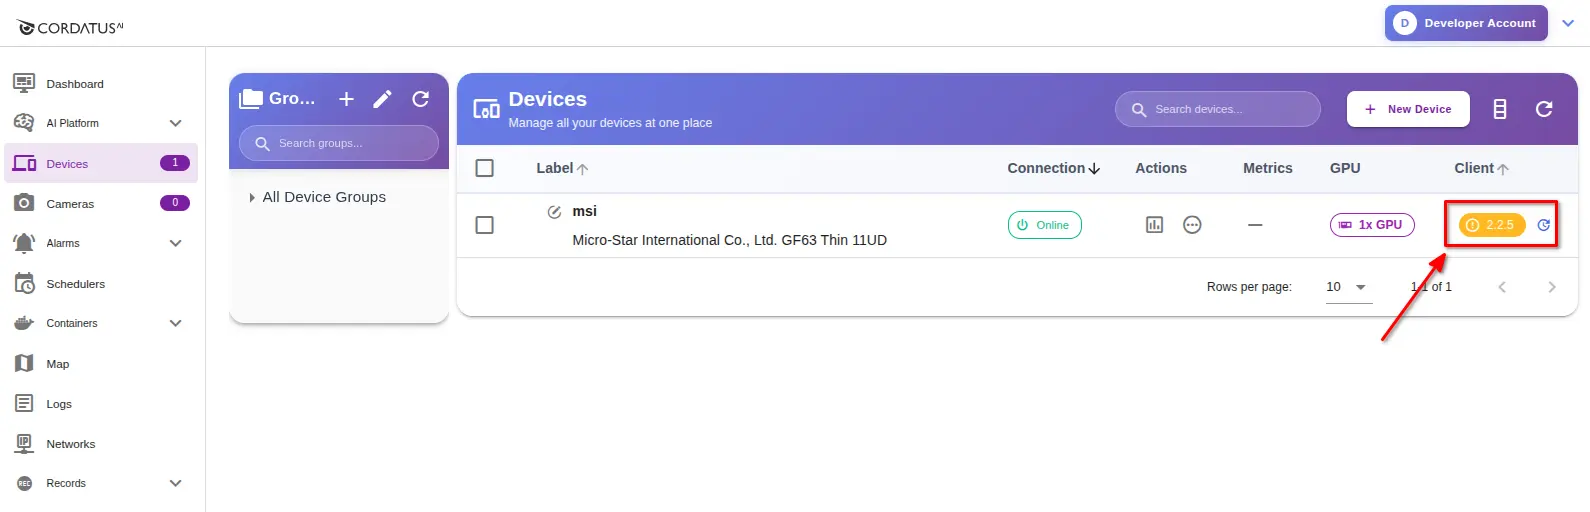Click the New Device button
The width and height of the screenshot is (1590, 512).
click(x=1408, y=109)
